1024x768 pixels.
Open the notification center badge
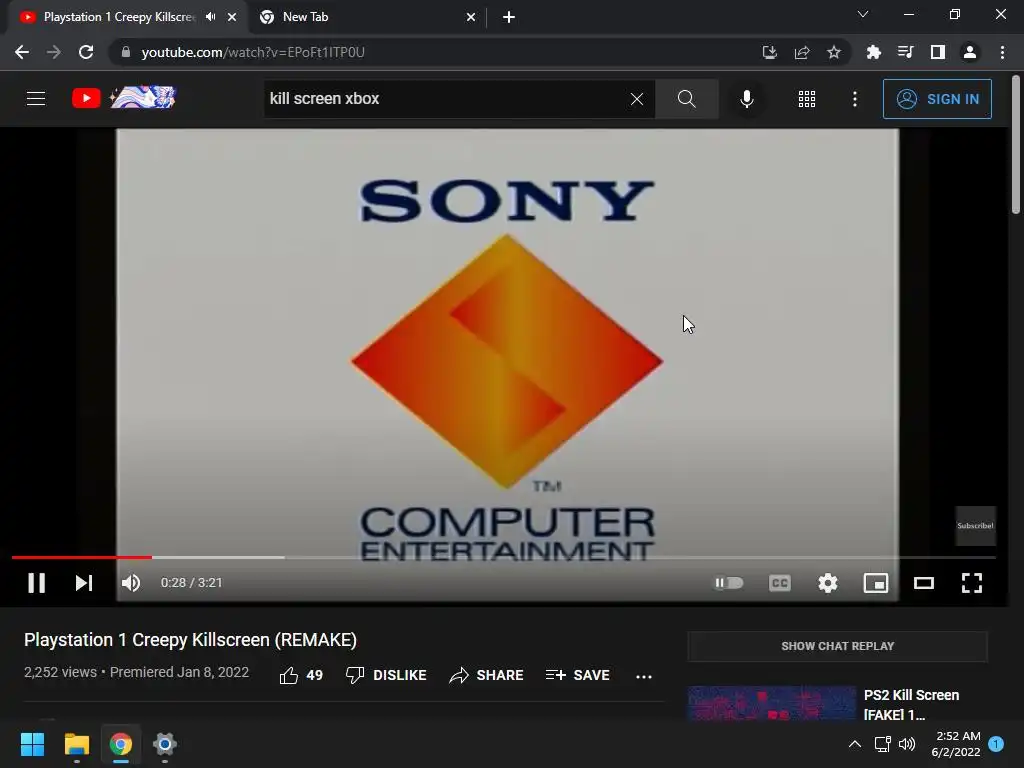click(x=996, y=744)
